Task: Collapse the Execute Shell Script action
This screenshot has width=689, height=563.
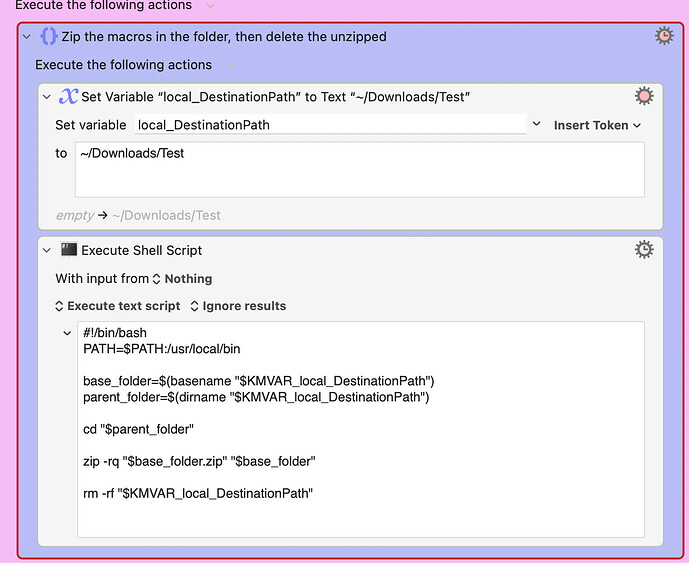Action: (46, 250)
